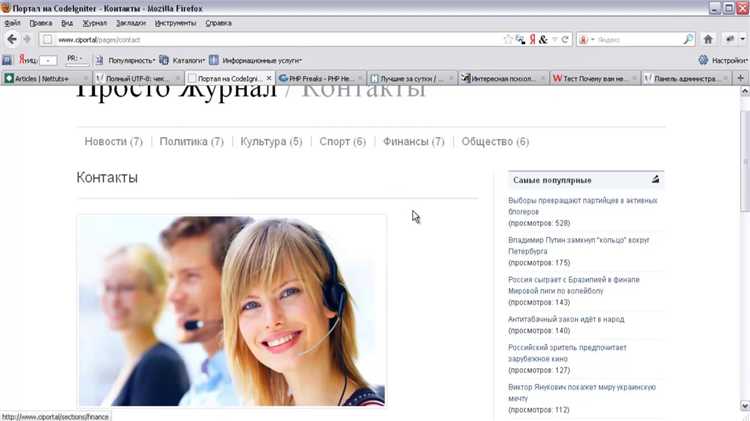Open the Общество (6) section
This screenshot has height=421, width=750.
coord(495,142)
